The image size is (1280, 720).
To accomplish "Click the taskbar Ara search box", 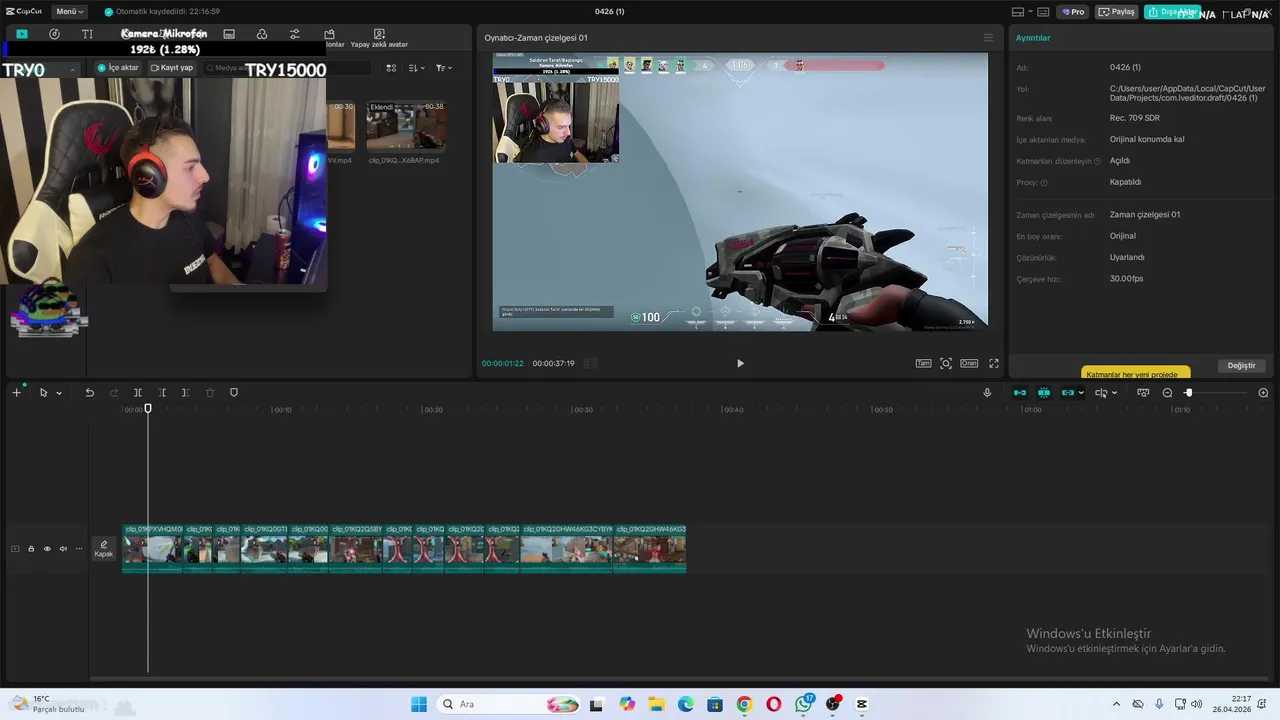I will (510, 704).
